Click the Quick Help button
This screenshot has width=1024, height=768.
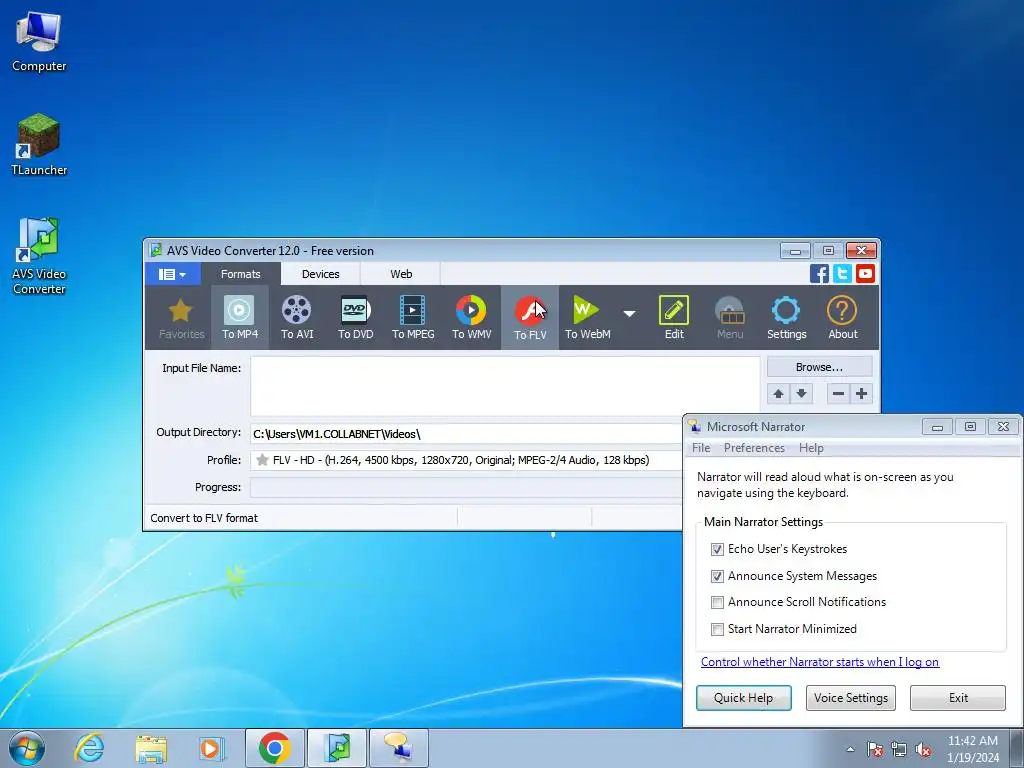743,697
